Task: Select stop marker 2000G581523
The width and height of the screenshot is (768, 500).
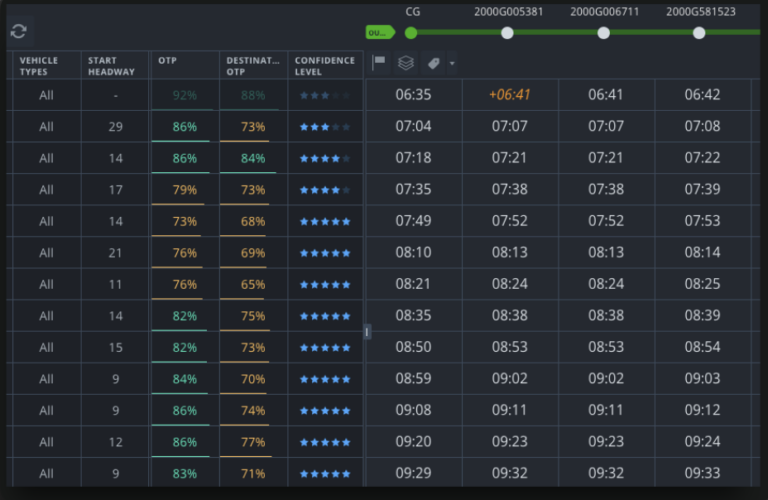Action: 699,33
